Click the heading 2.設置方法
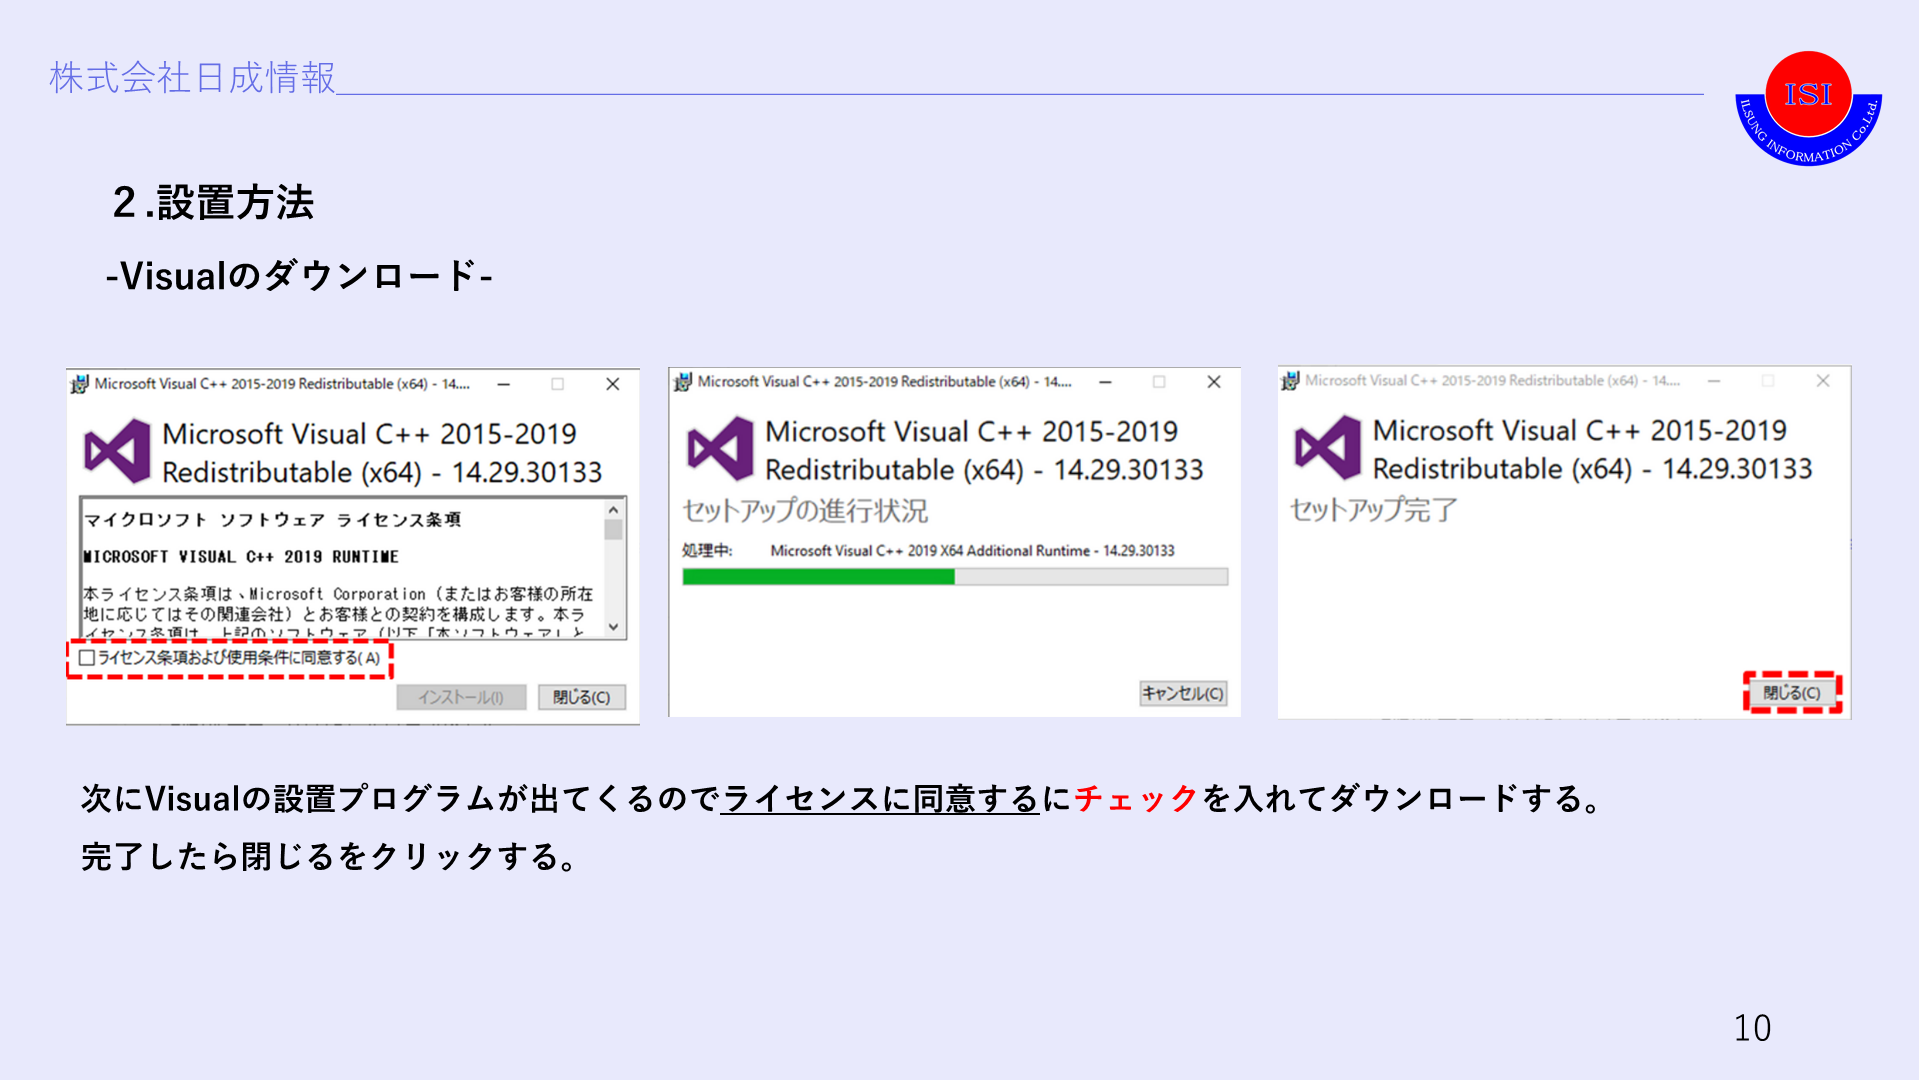1919x1080 pixels. coord(213,202)
